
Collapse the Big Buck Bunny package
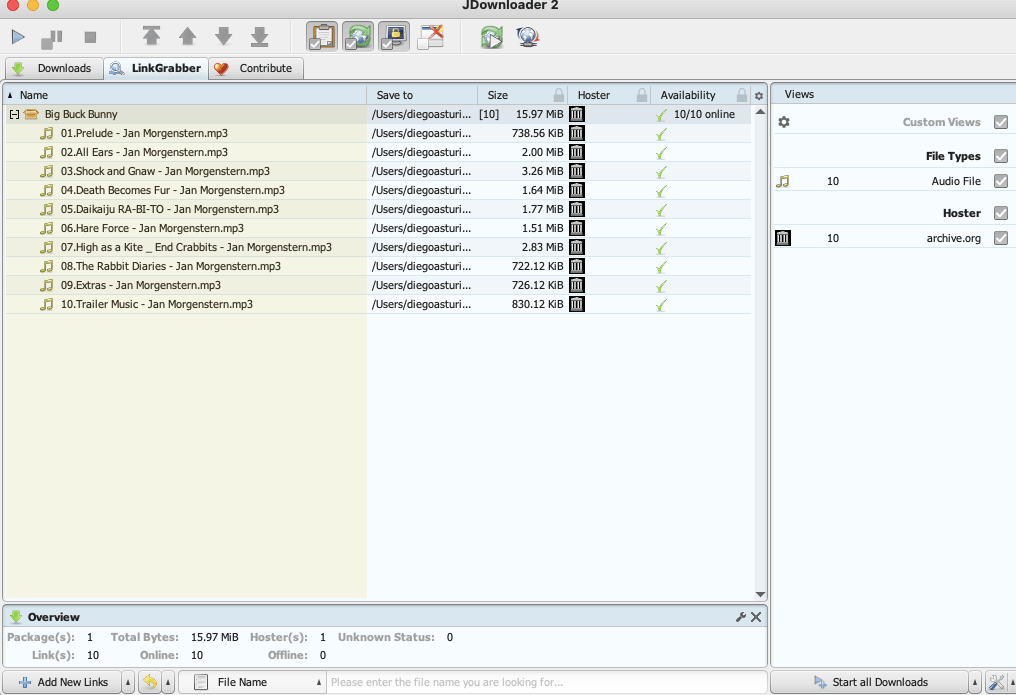tap(14, 114)
